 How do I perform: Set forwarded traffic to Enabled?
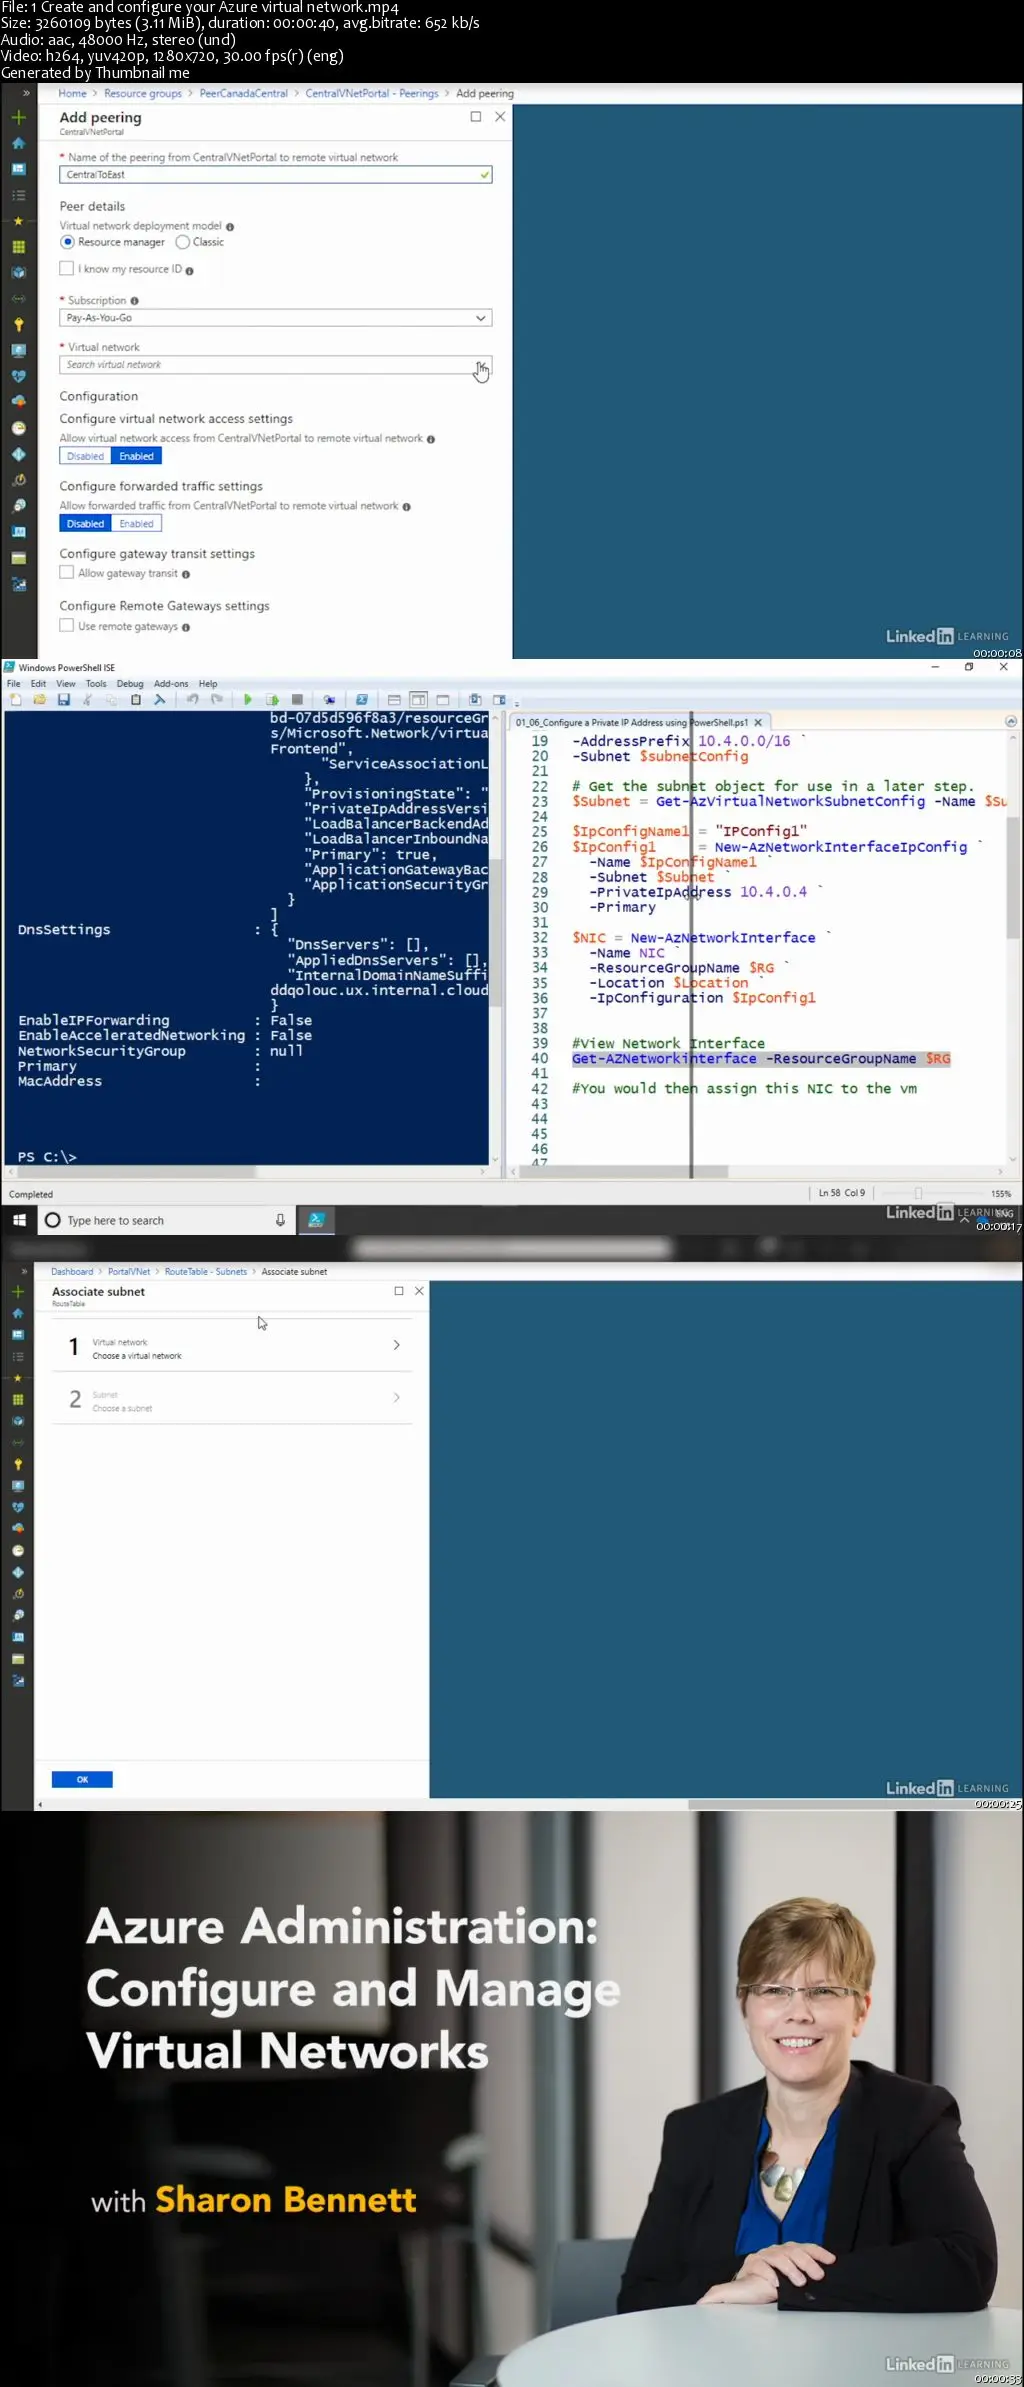pyautogui.click(x=136, y=524)
